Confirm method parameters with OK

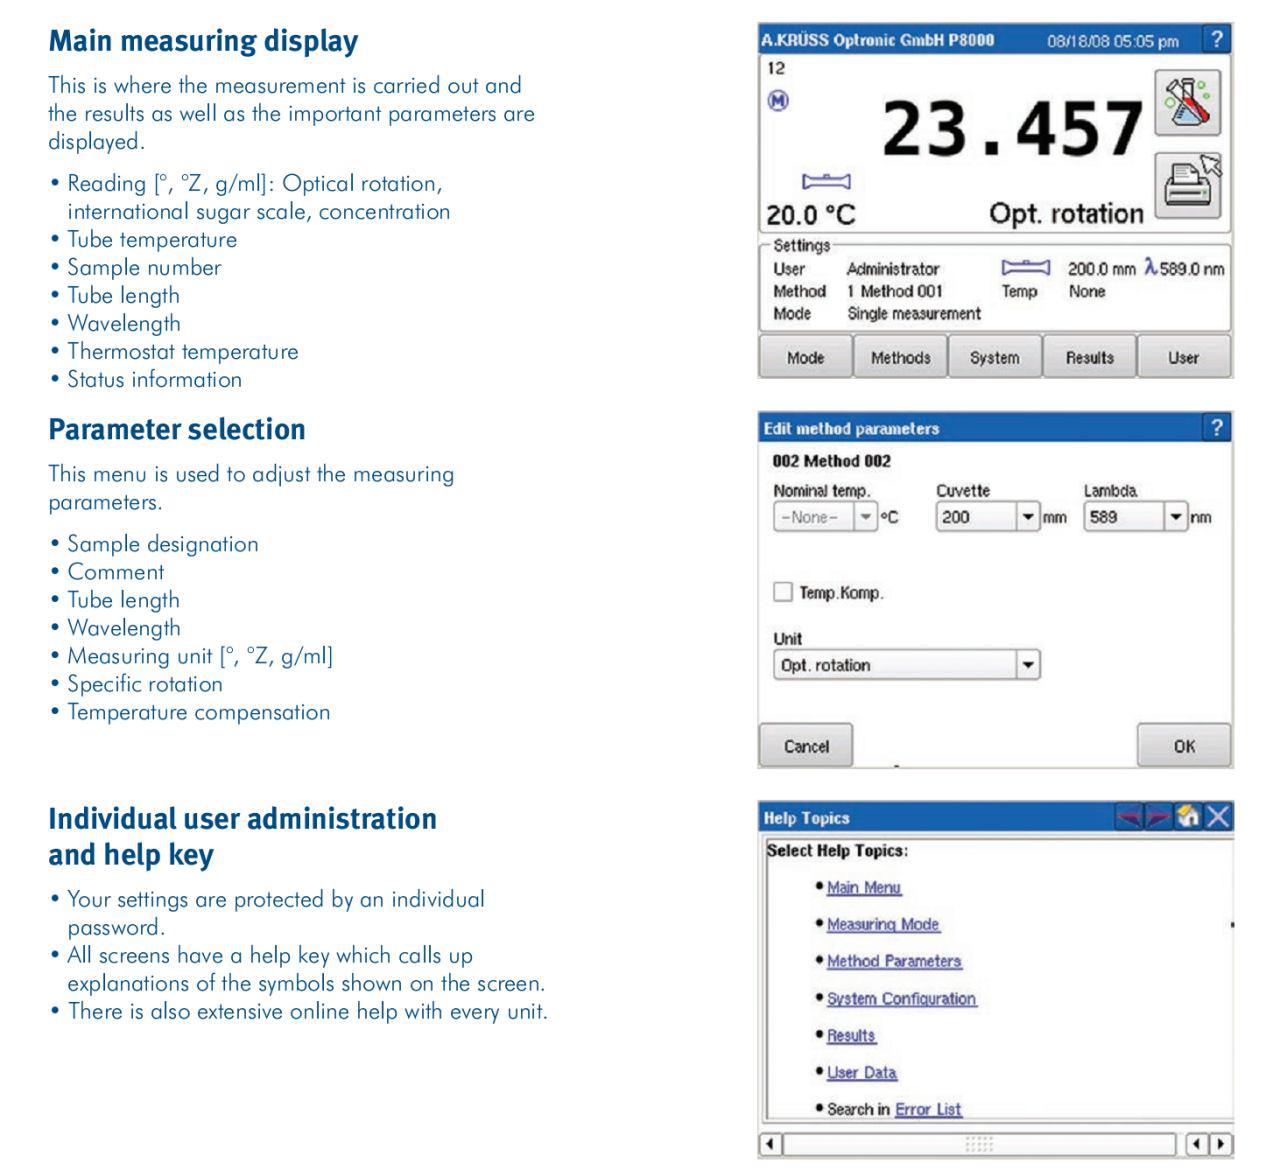(x=1184, y=746)
